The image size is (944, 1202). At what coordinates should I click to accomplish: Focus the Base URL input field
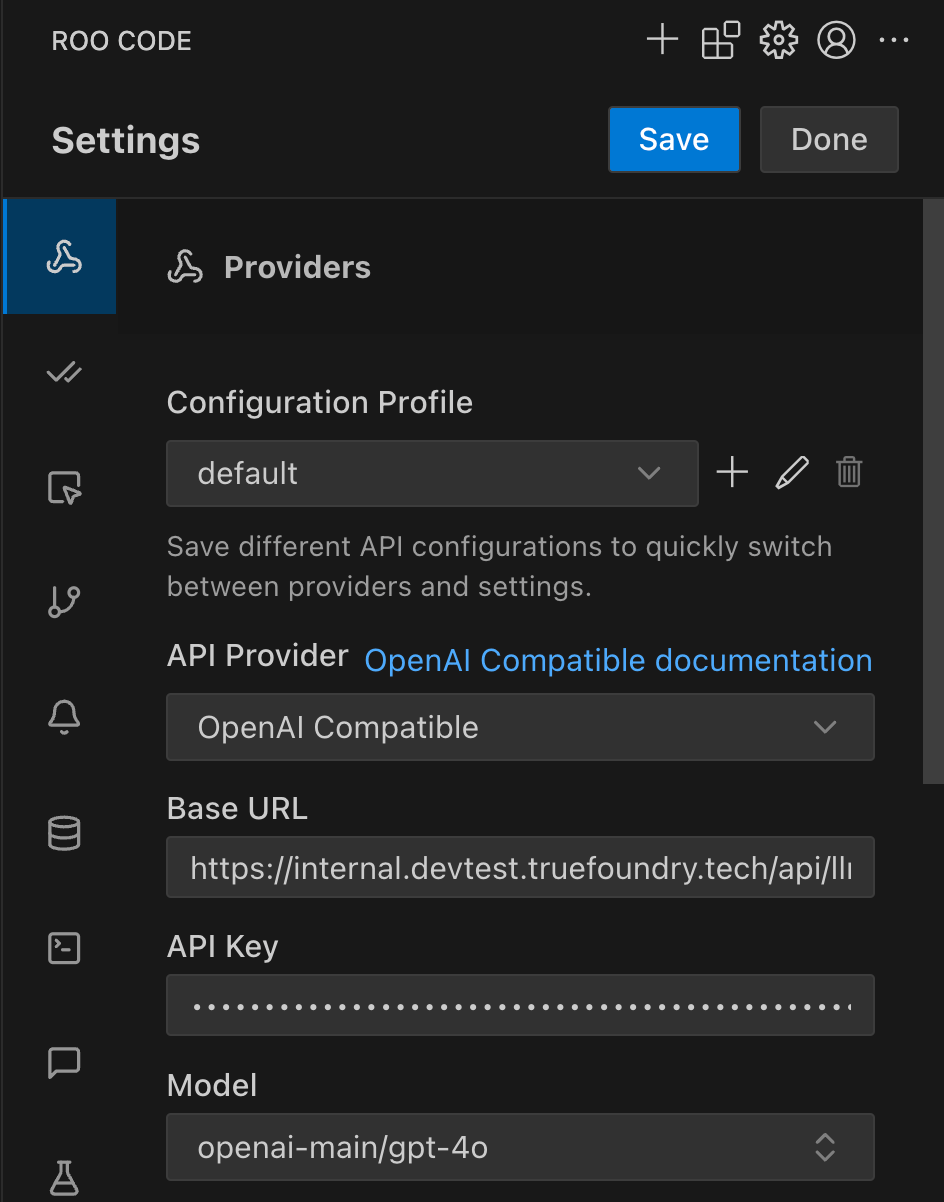click(x=520, y=867)
